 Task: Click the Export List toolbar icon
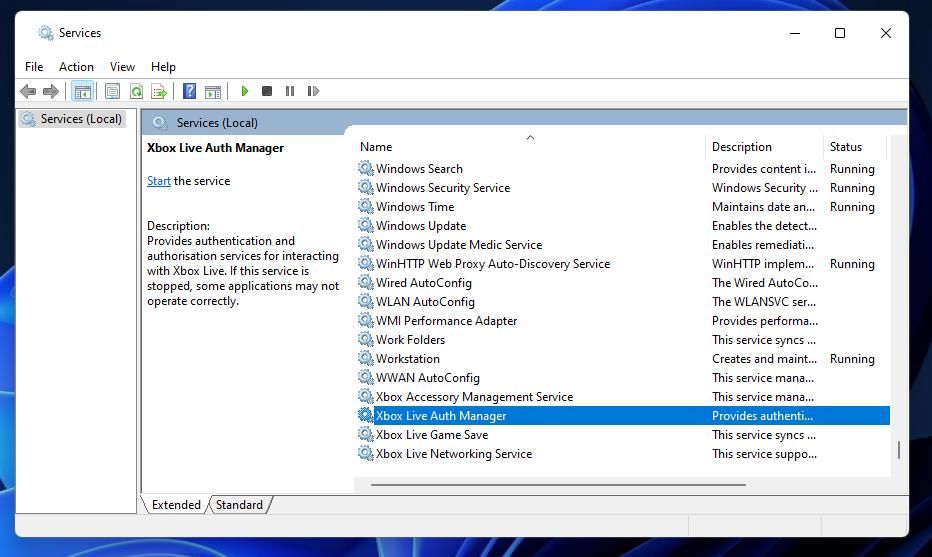click(159, 91)
